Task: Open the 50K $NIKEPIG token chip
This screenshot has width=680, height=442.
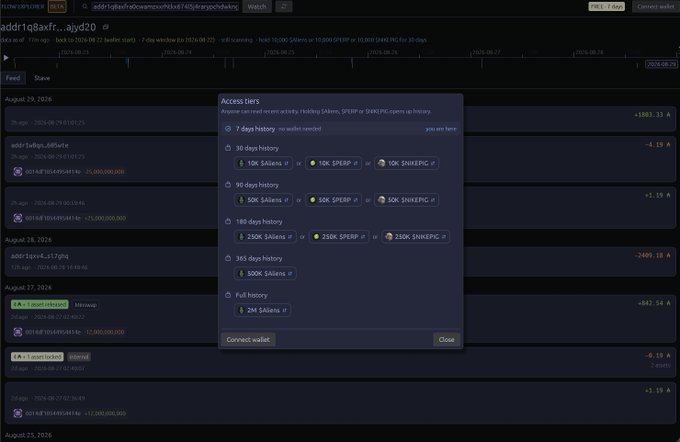Action: [406, 200]
